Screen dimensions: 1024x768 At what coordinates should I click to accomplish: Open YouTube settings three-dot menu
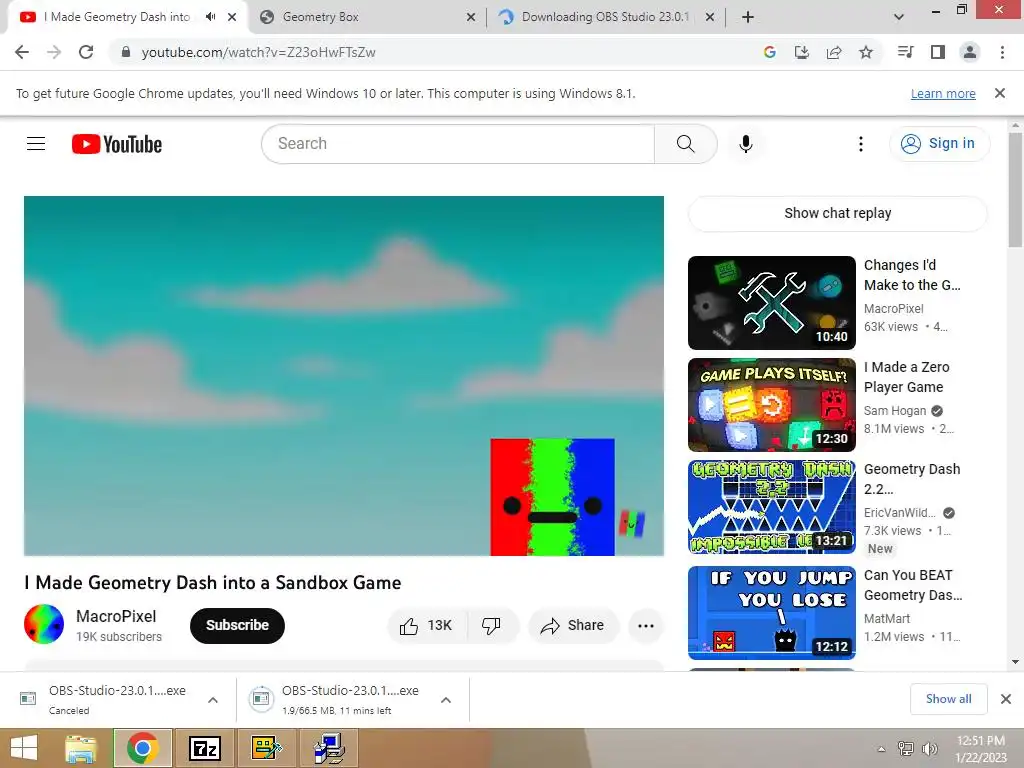861,144
